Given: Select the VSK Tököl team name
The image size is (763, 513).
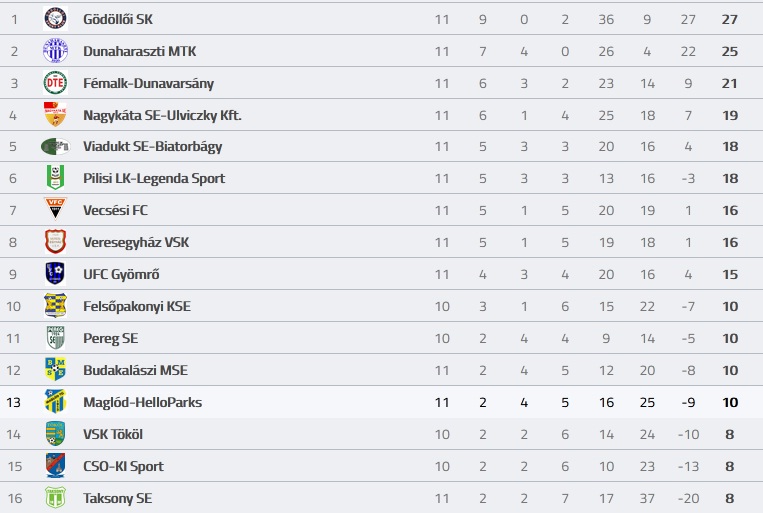Looking at the screenshot, I should coord(113,434).
